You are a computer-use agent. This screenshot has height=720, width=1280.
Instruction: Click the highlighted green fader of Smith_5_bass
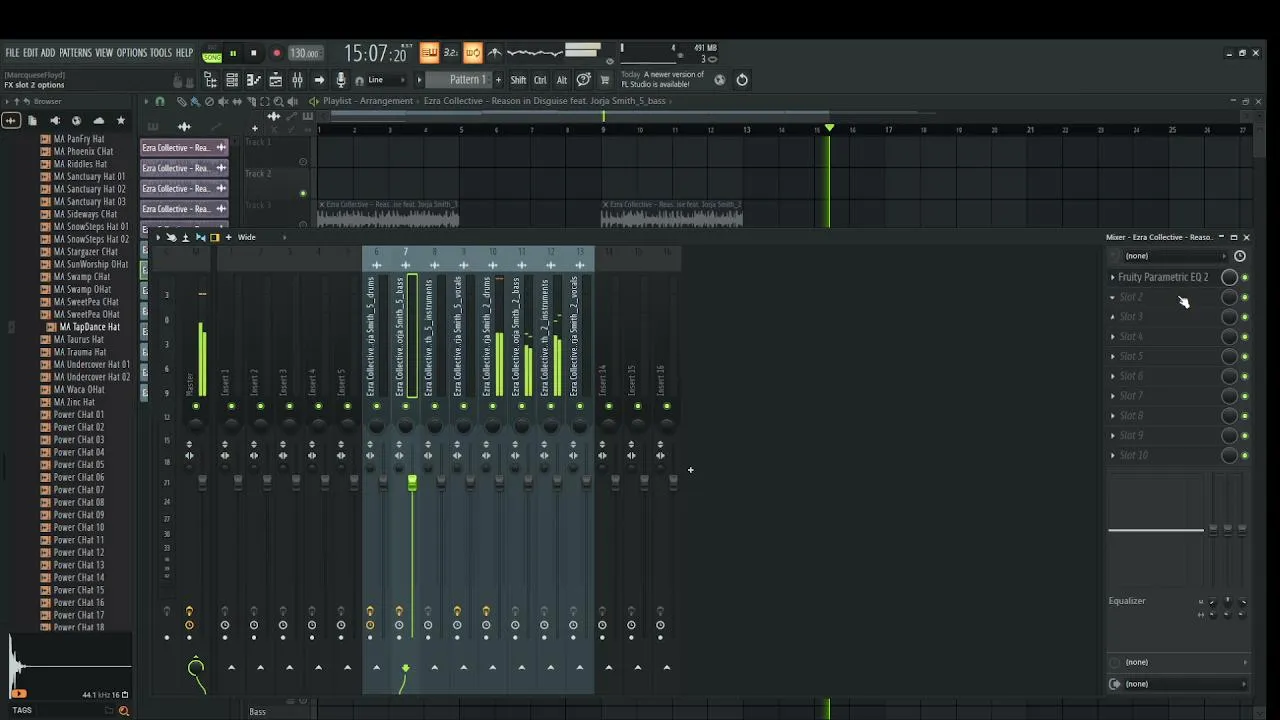(x=412, y=484)
